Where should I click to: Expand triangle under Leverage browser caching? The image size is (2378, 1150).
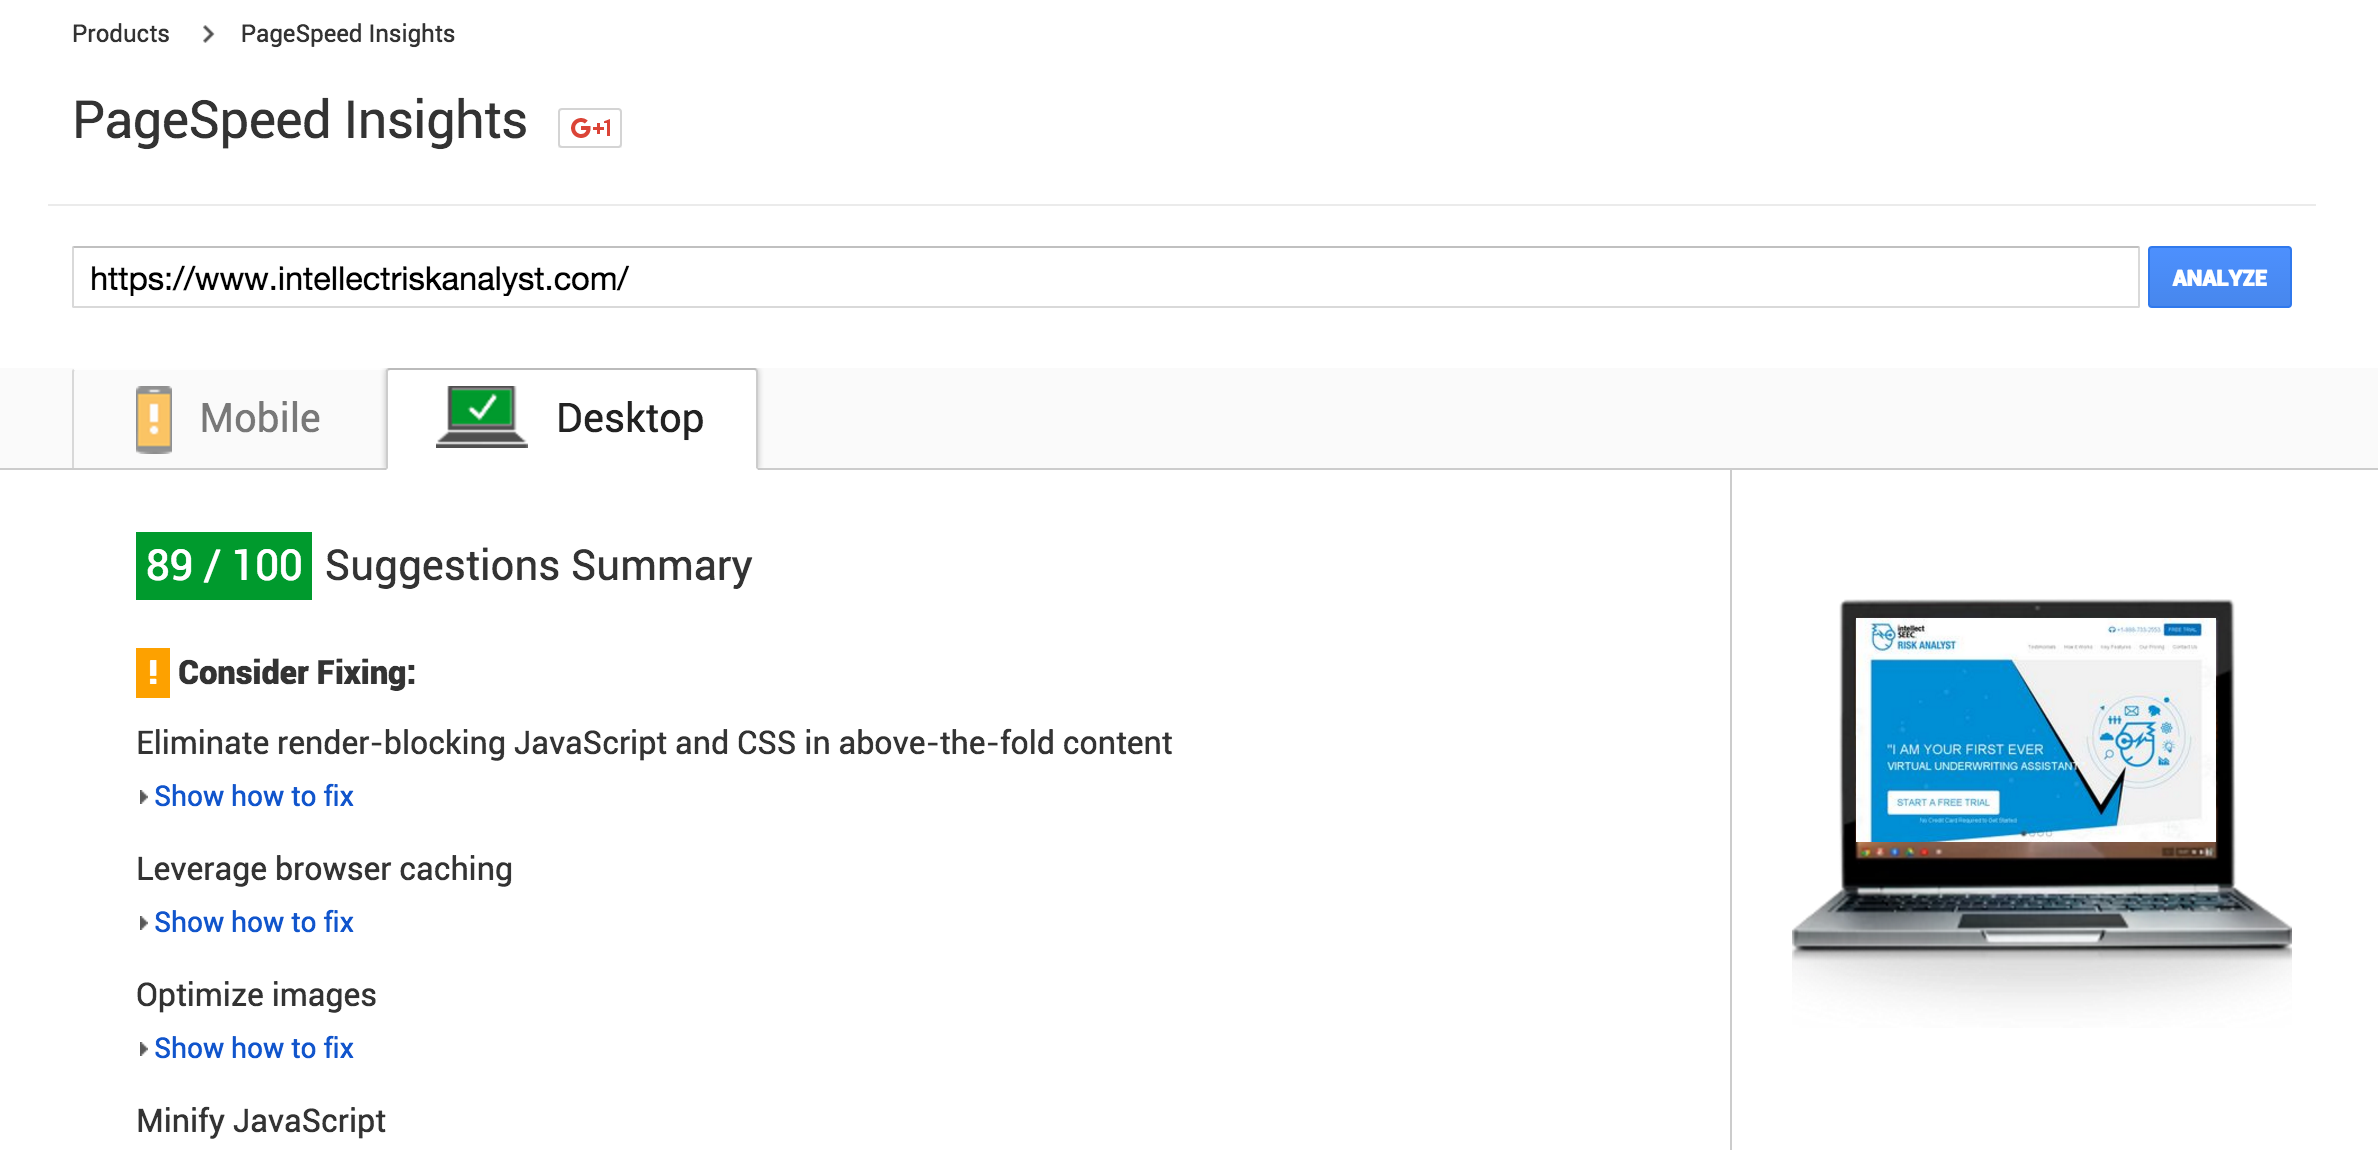pos(144,923)
